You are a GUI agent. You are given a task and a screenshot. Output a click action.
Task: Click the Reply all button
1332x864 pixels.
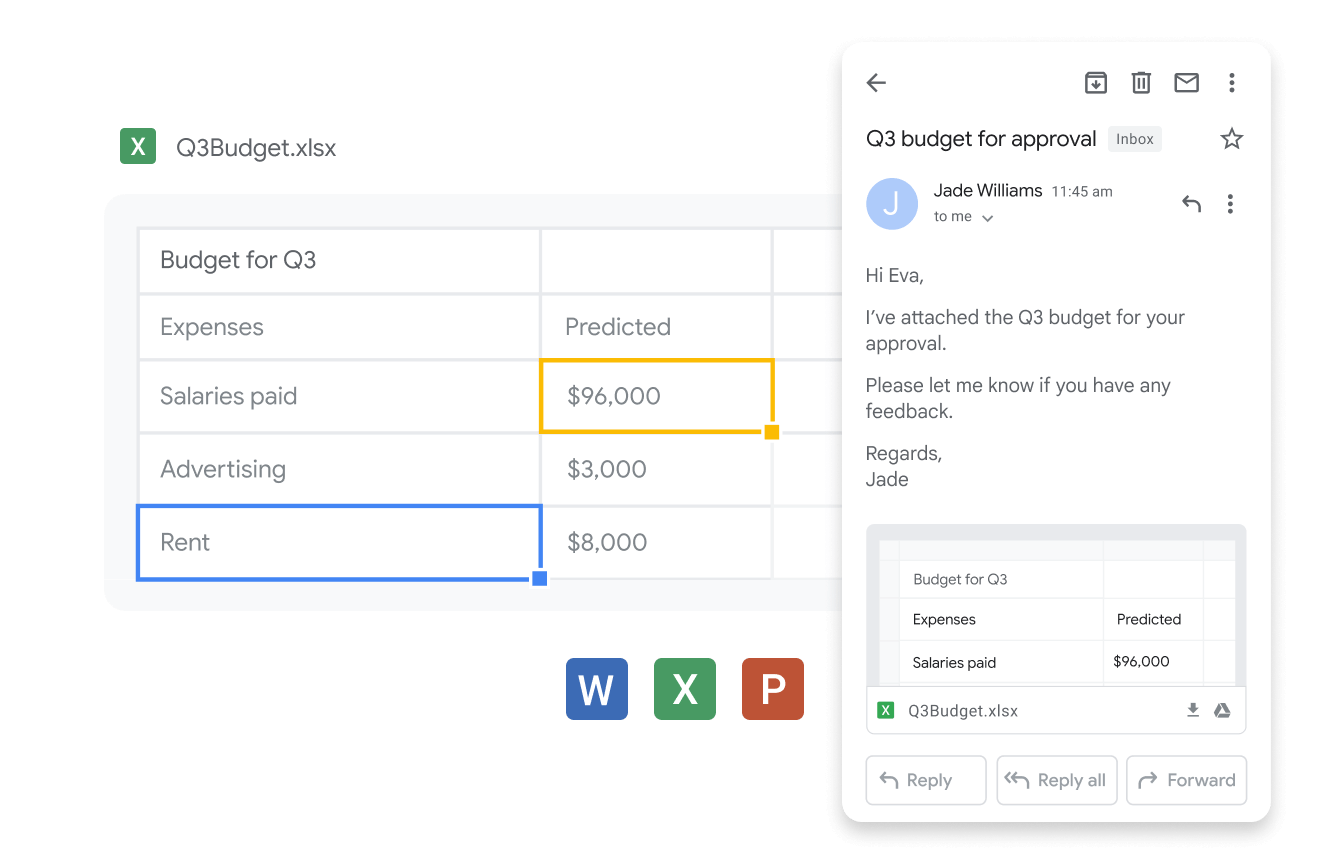[x=1056, y=780]
